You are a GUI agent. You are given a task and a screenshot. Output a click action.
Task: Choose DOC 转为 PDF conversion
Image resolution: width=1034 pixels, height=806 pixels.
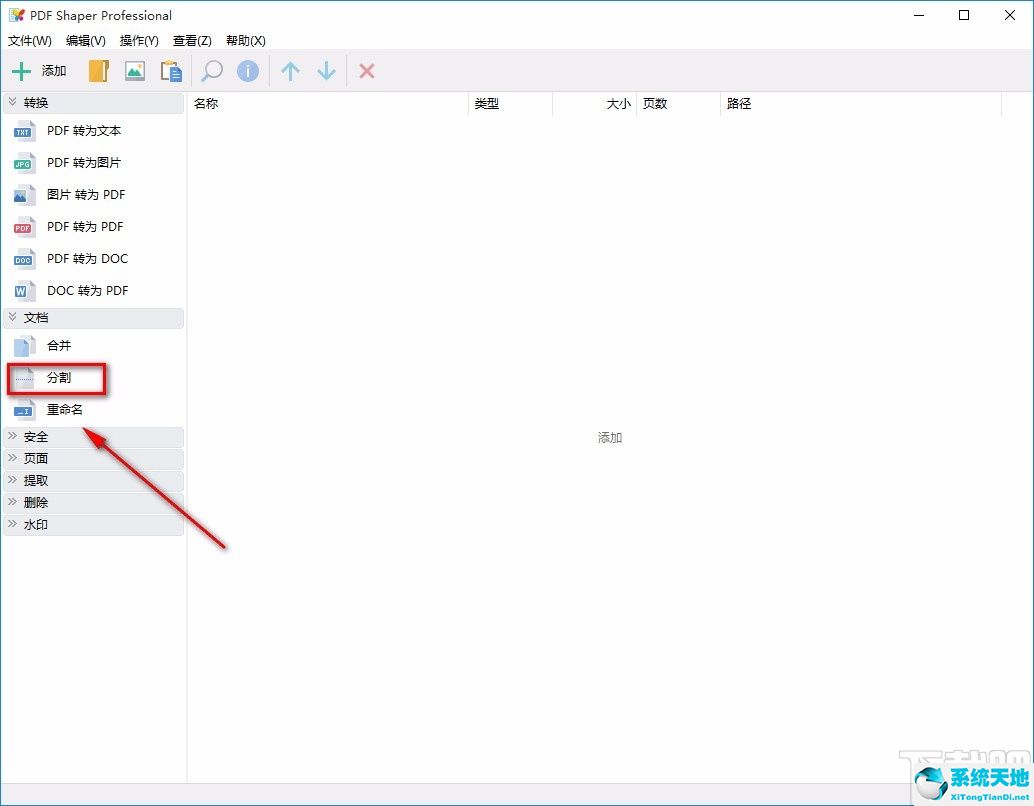(87, 291)
